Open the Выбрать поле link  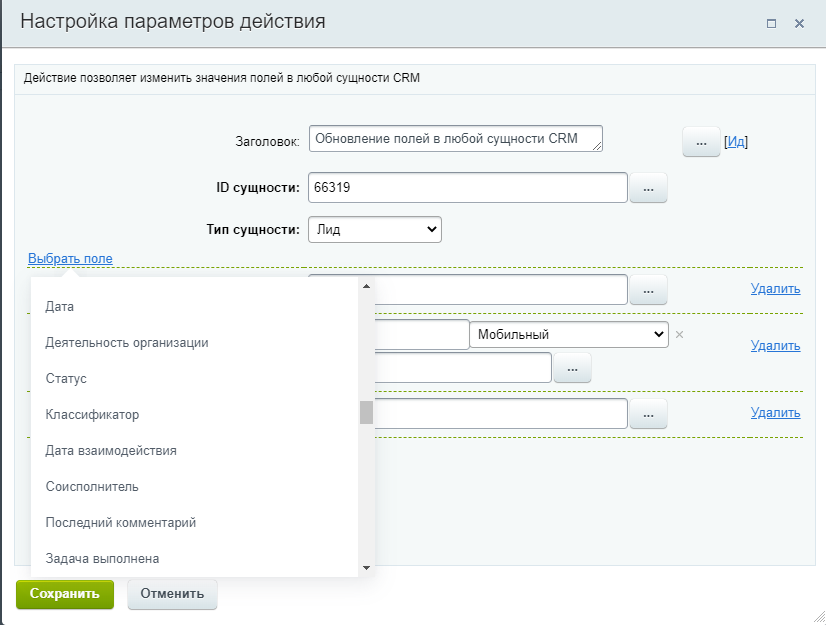(70, 259)
